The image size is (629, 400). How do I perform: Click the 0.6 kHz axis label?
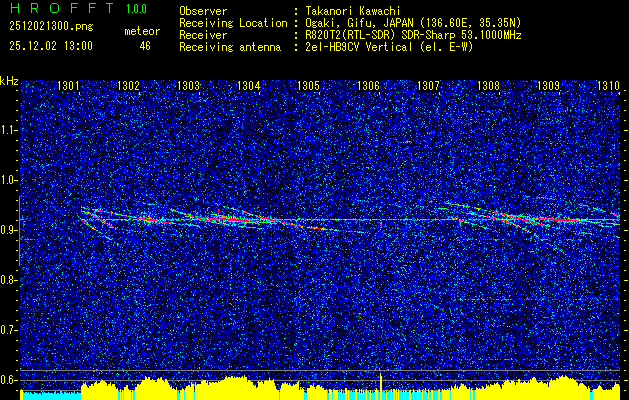coord(8,380)
